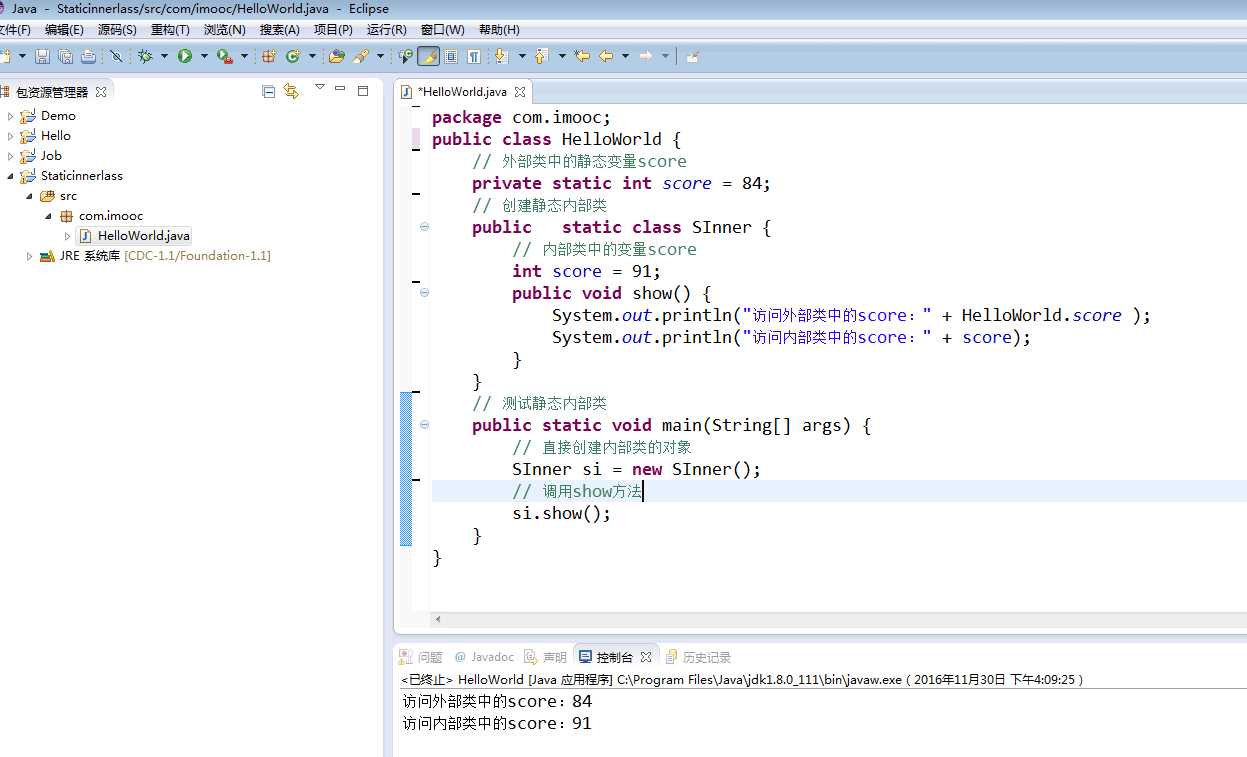Open the 运行(R) menu
The width and height of the screenshot is (1247, 757).
[x=386, y=30]
